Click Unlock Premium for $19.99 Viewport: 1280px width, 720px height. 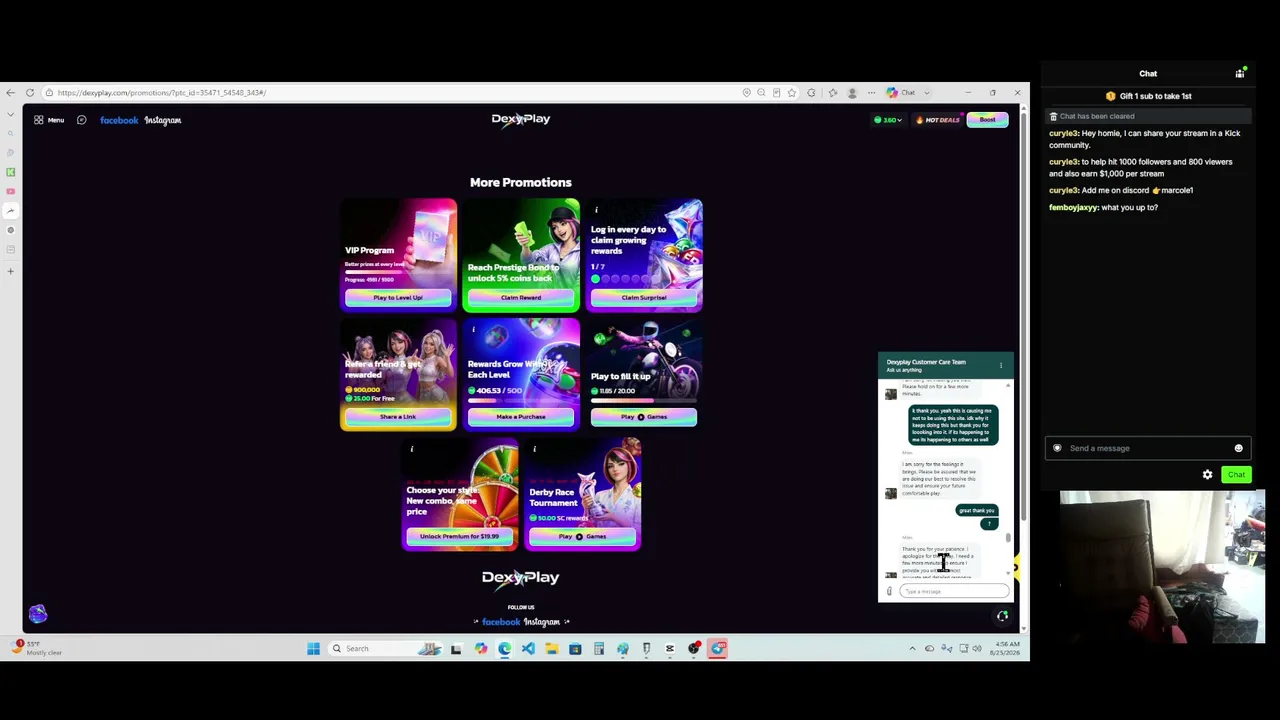point(459,537)
